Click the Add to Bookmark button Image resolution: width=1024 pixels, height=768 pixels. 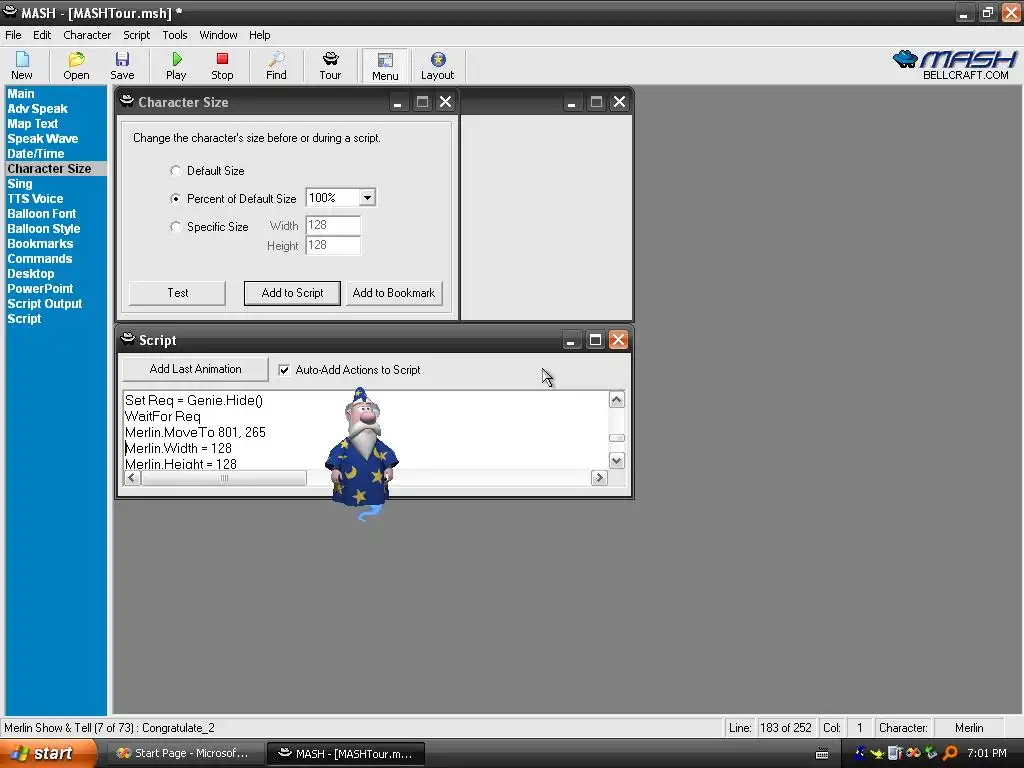[394, 293]
